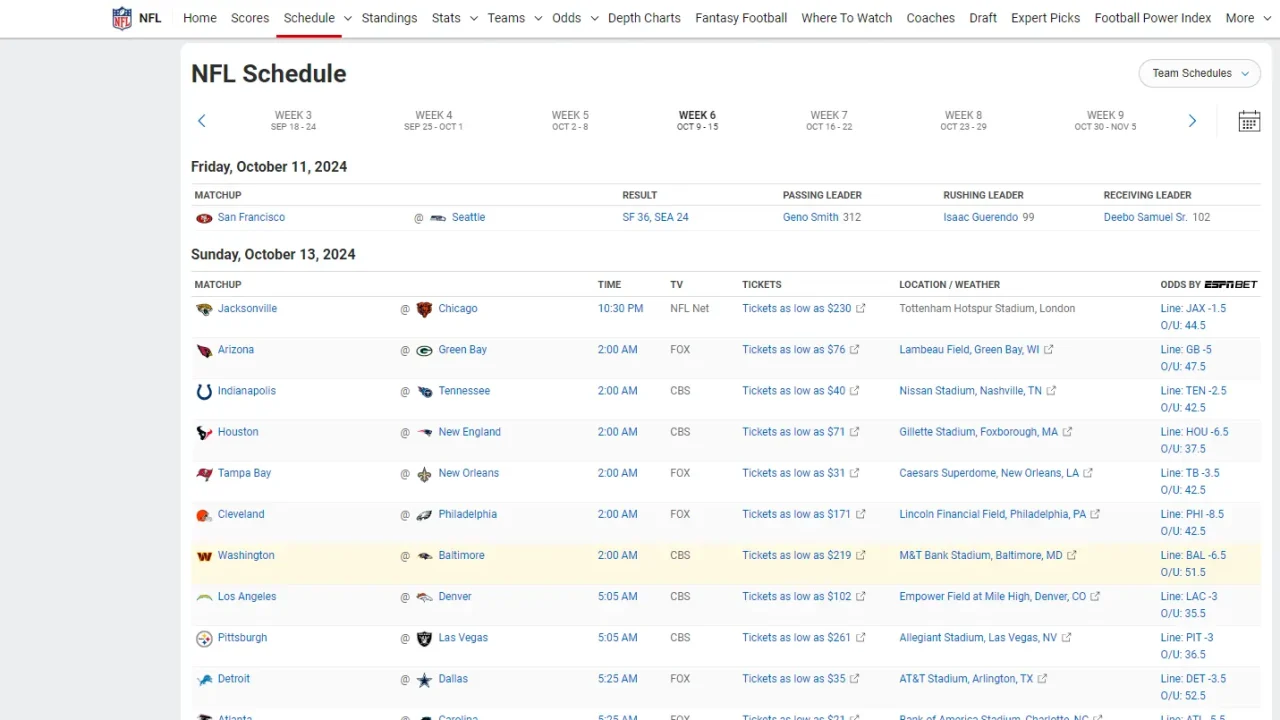The image size is (1280, 720).
Task: Switch to Week 8 tab
Action: tap(963, 121)
